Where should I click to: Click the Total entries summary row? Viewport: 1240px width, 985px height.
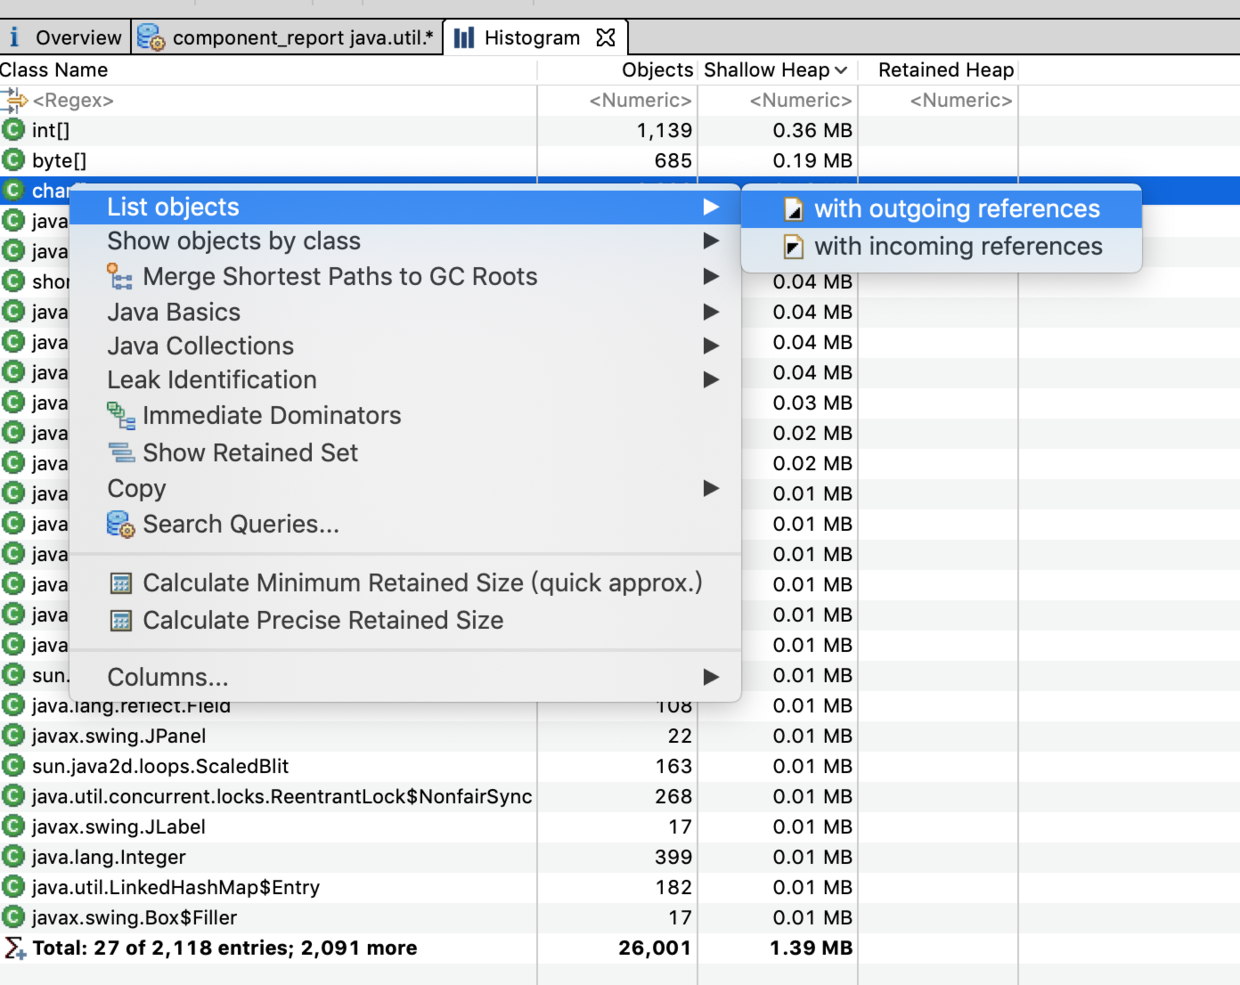point(620,948)
